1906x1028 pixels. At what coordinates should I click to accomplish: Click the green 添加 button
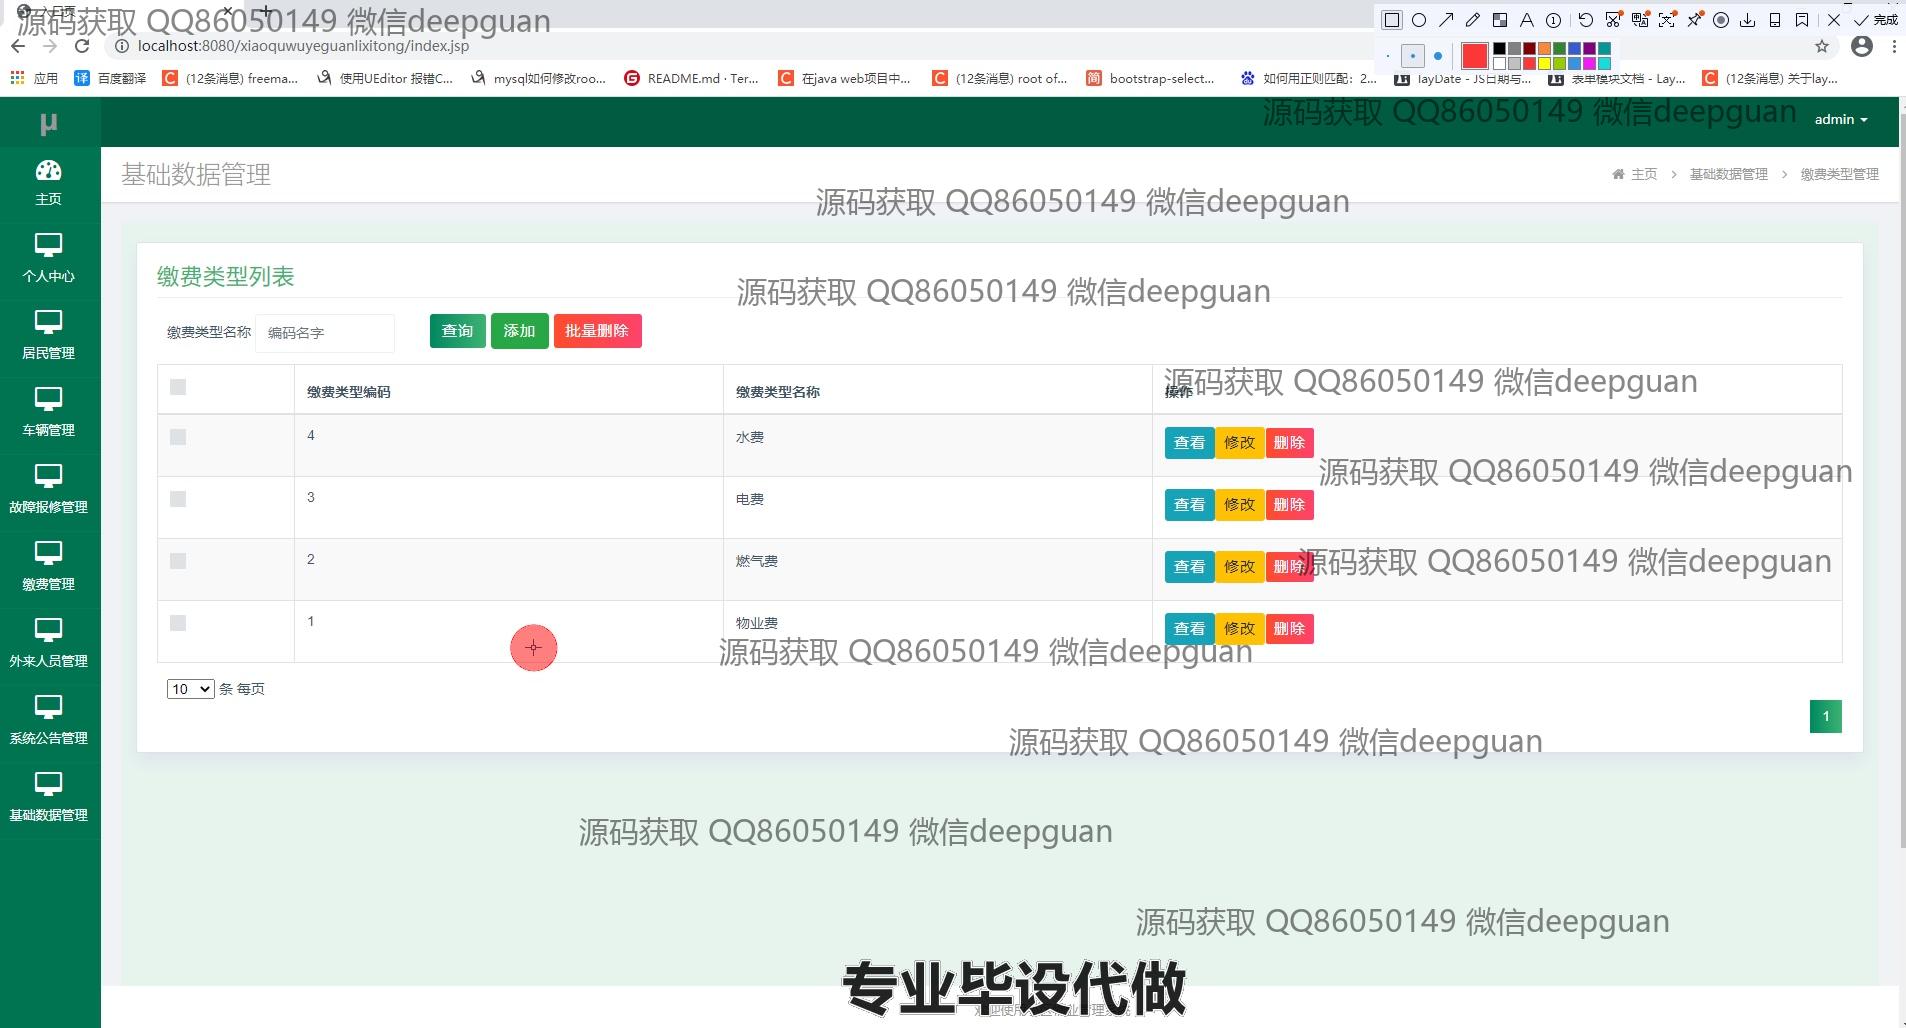pos(519,331)
